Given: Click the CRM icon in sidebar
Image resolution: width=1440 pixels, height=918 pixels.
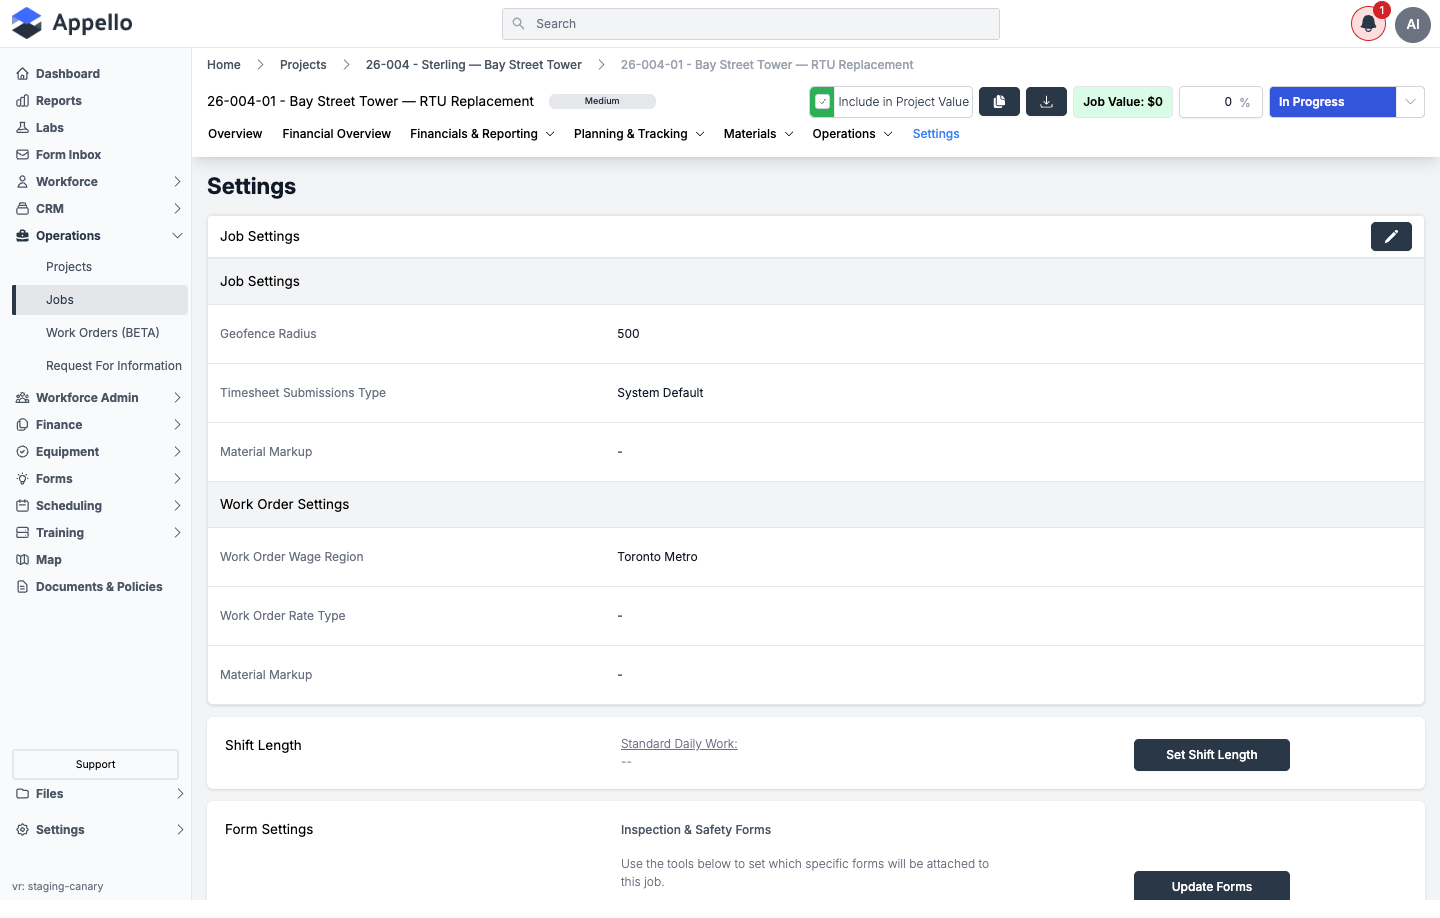Looking at the screenshot, I should (22, 209).
